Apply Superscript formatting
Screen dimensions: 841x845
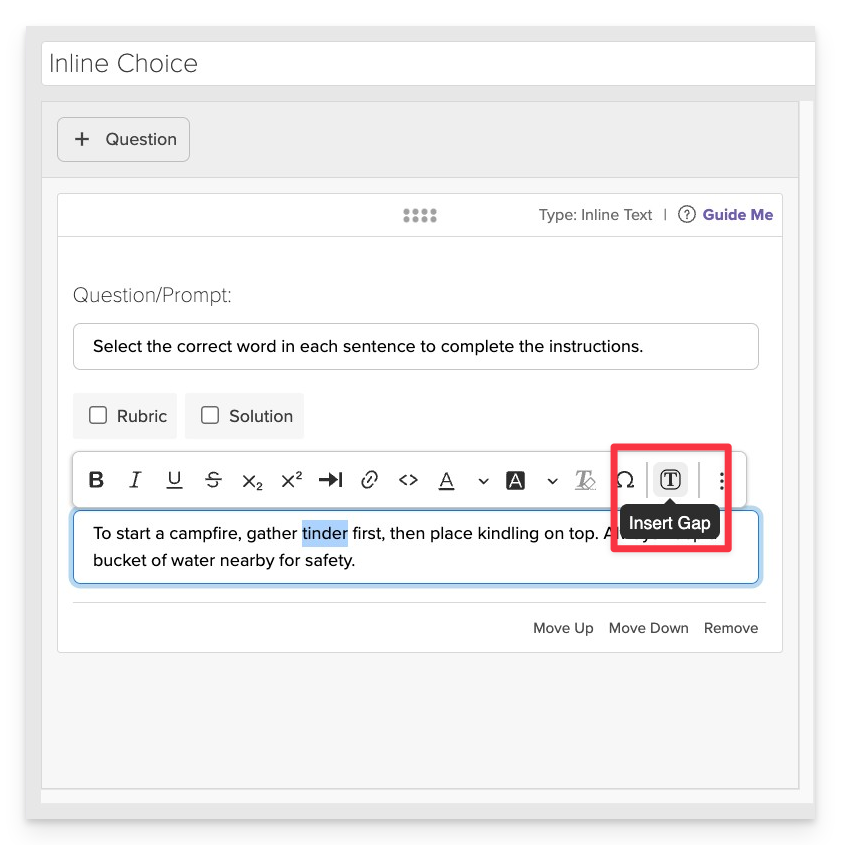[291, 479]
